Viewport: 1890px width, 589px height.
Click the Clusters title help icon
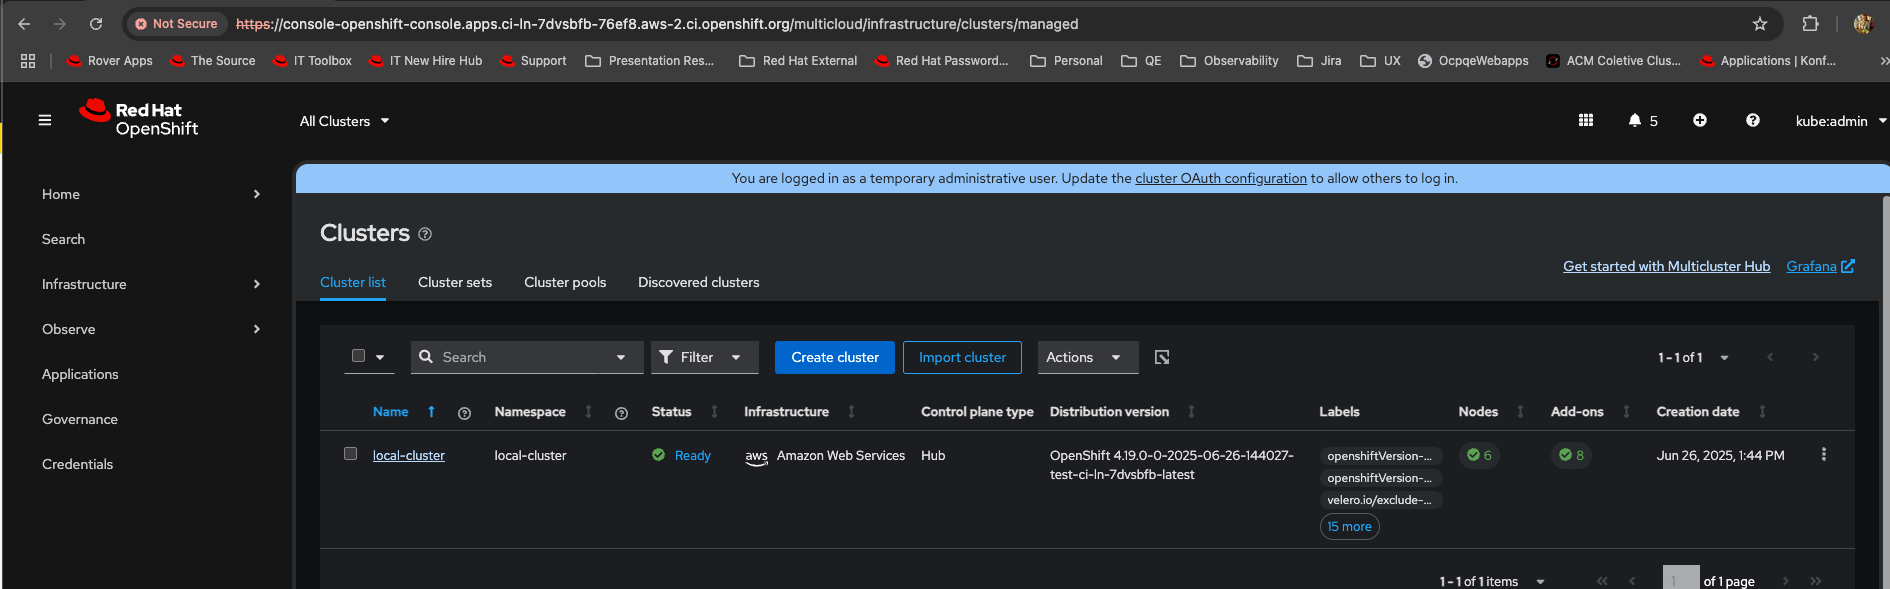[425, 234]
